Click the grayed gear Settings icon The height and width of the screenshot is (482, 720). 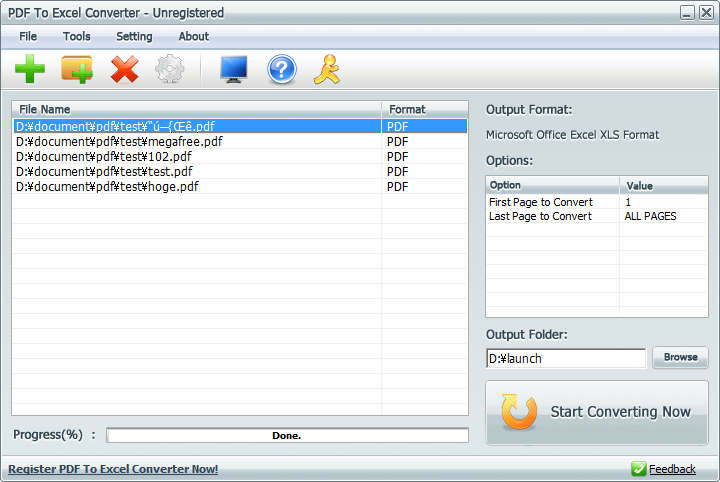point(170,69)
